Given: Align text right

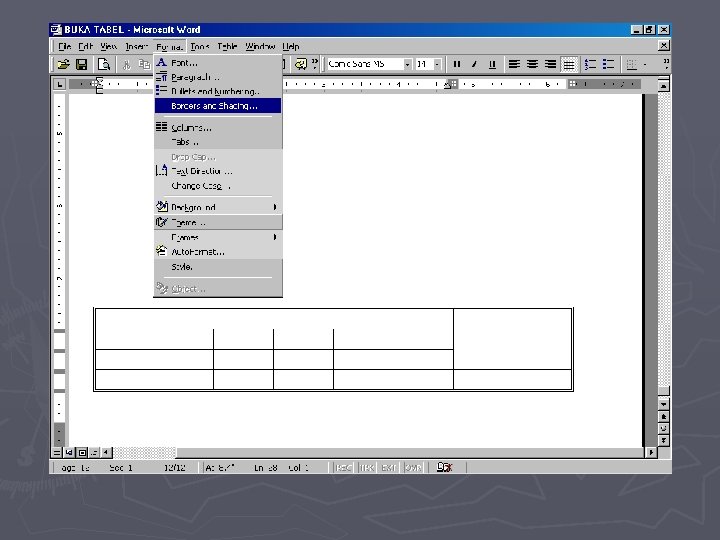Looking at the screenshot, I should pyautogui.click(x=550, y=64).
